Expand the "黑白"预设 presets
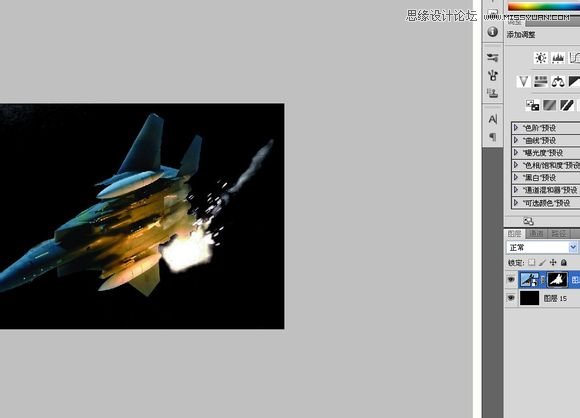The height and width of the screenshot is (418, 580). [x=516, y=178]
